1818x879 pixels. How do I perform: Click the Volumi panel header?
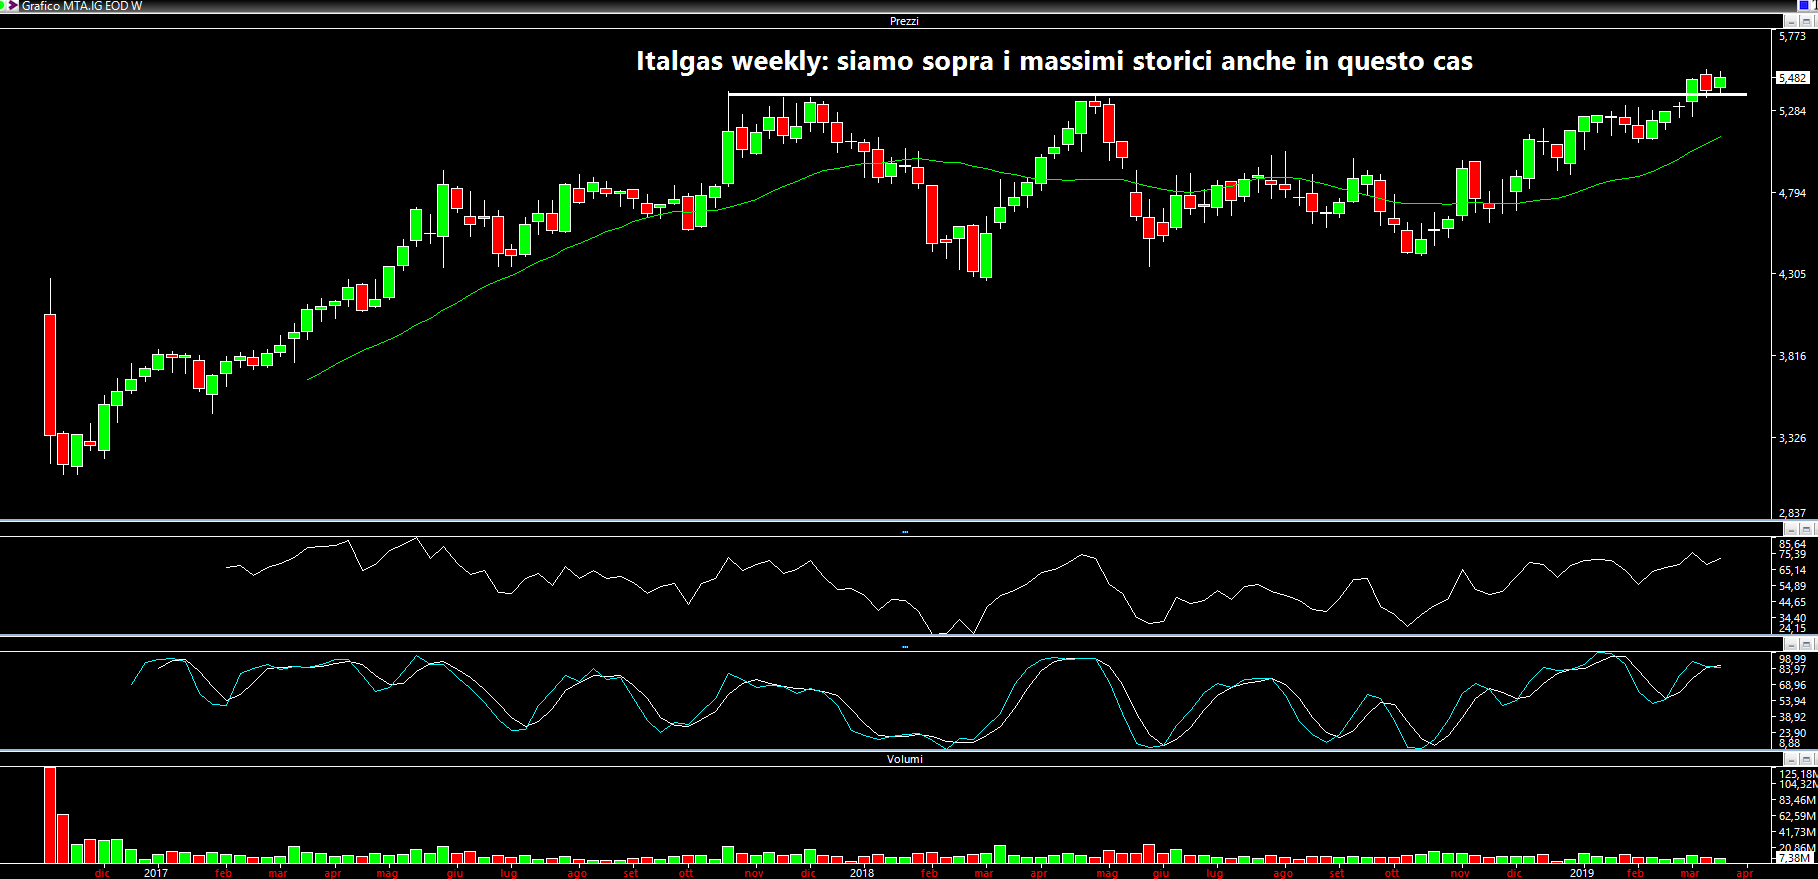(x=904, y=759)
